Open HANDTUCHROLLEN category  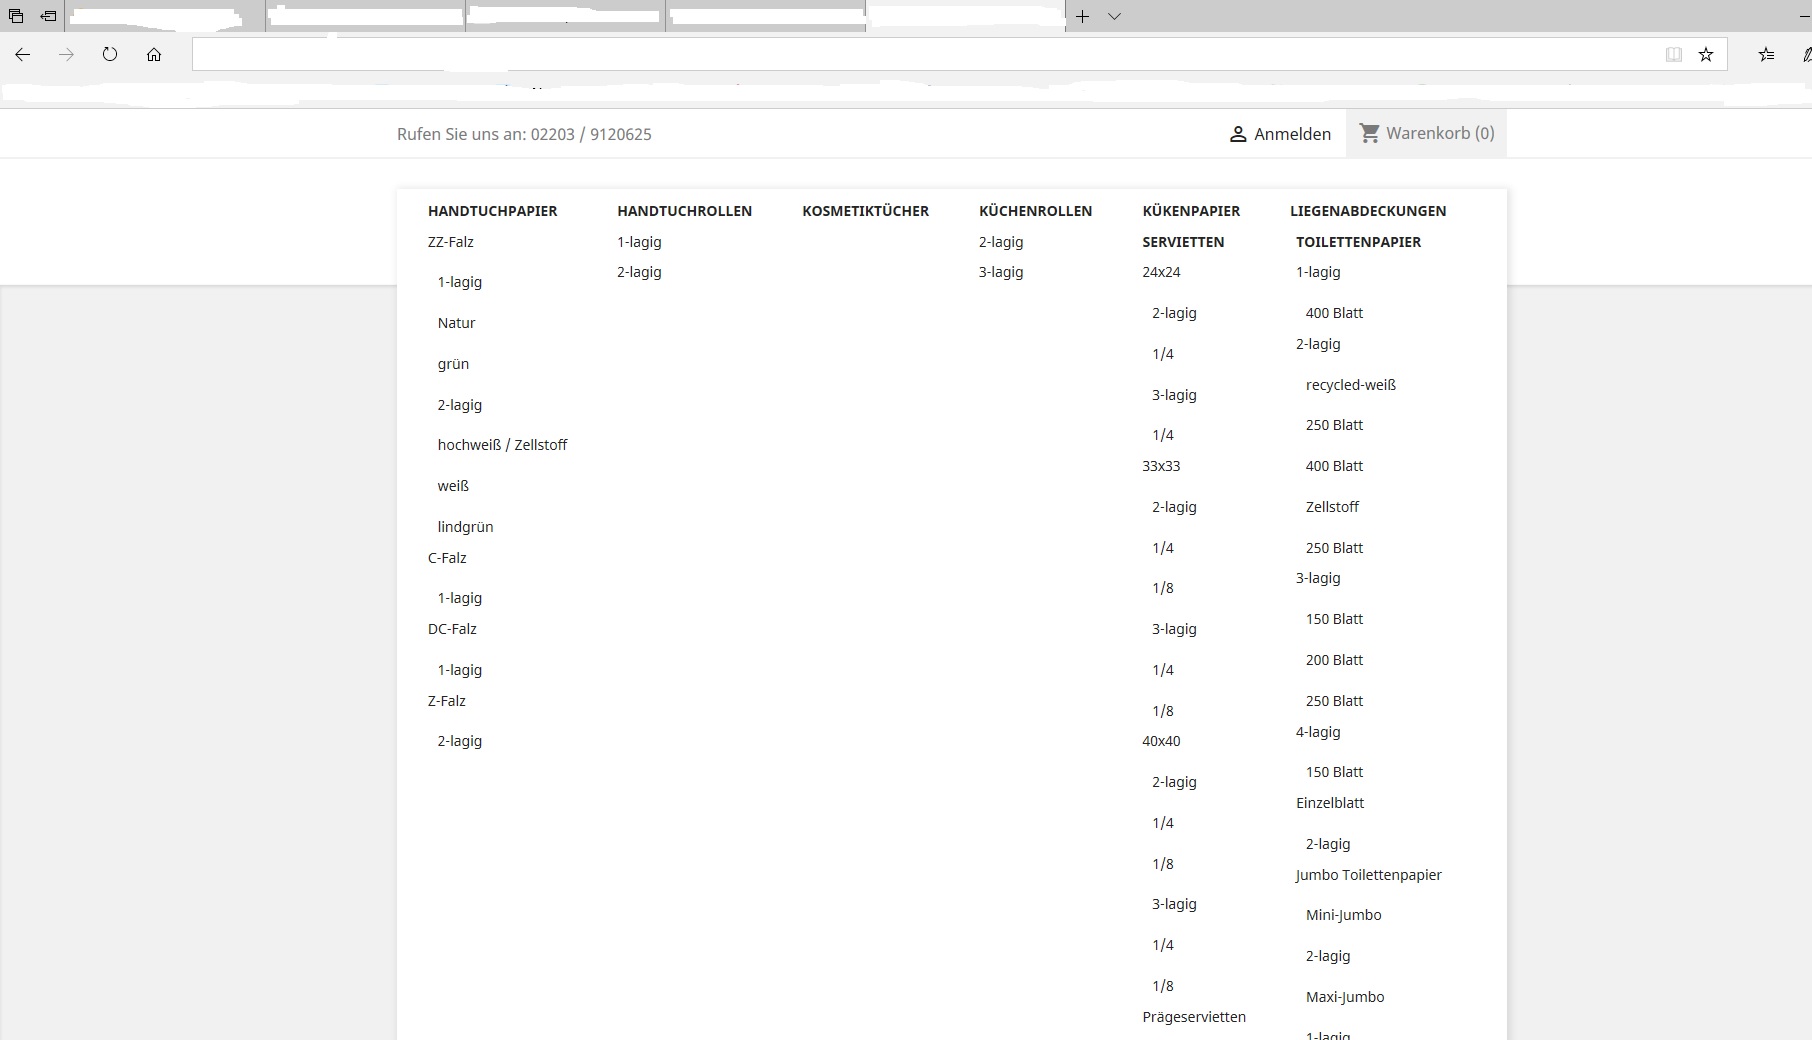pyautogui.click(x=684, y=211)
